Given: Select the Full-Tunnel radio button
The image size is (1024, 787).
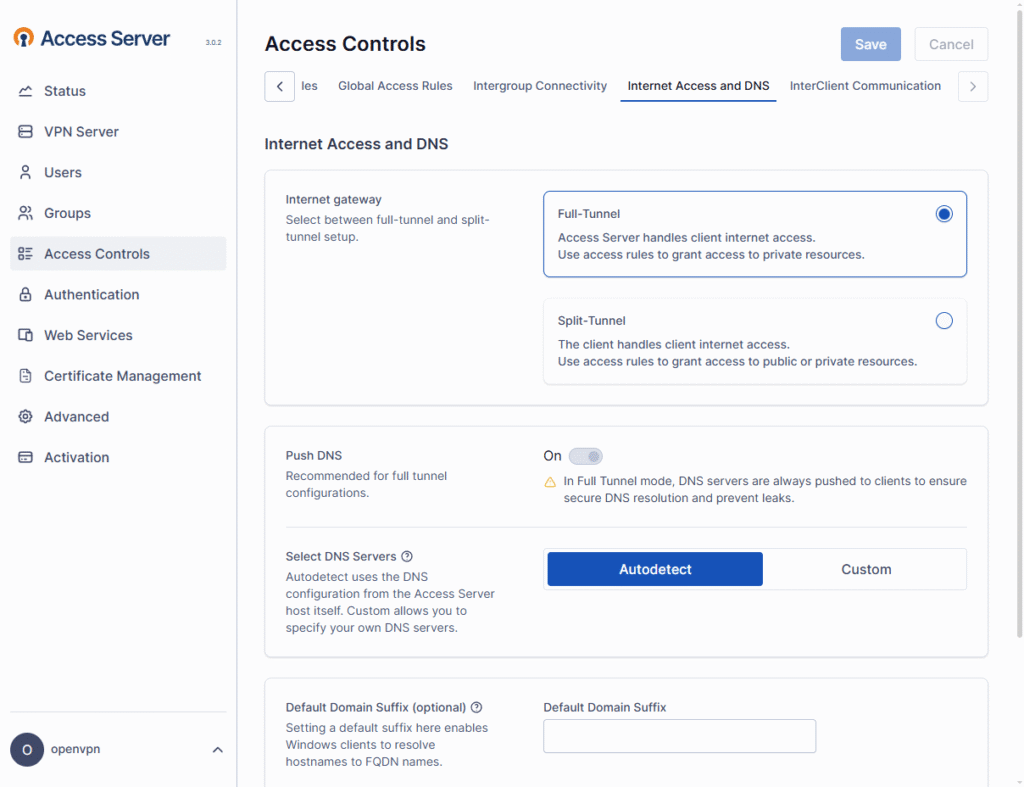Looking at the screenshot, I should (943, 214).
